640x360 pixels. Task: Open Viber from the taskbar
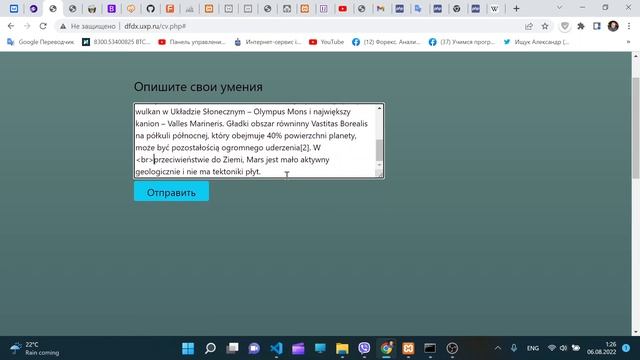[x=364, y=348]
